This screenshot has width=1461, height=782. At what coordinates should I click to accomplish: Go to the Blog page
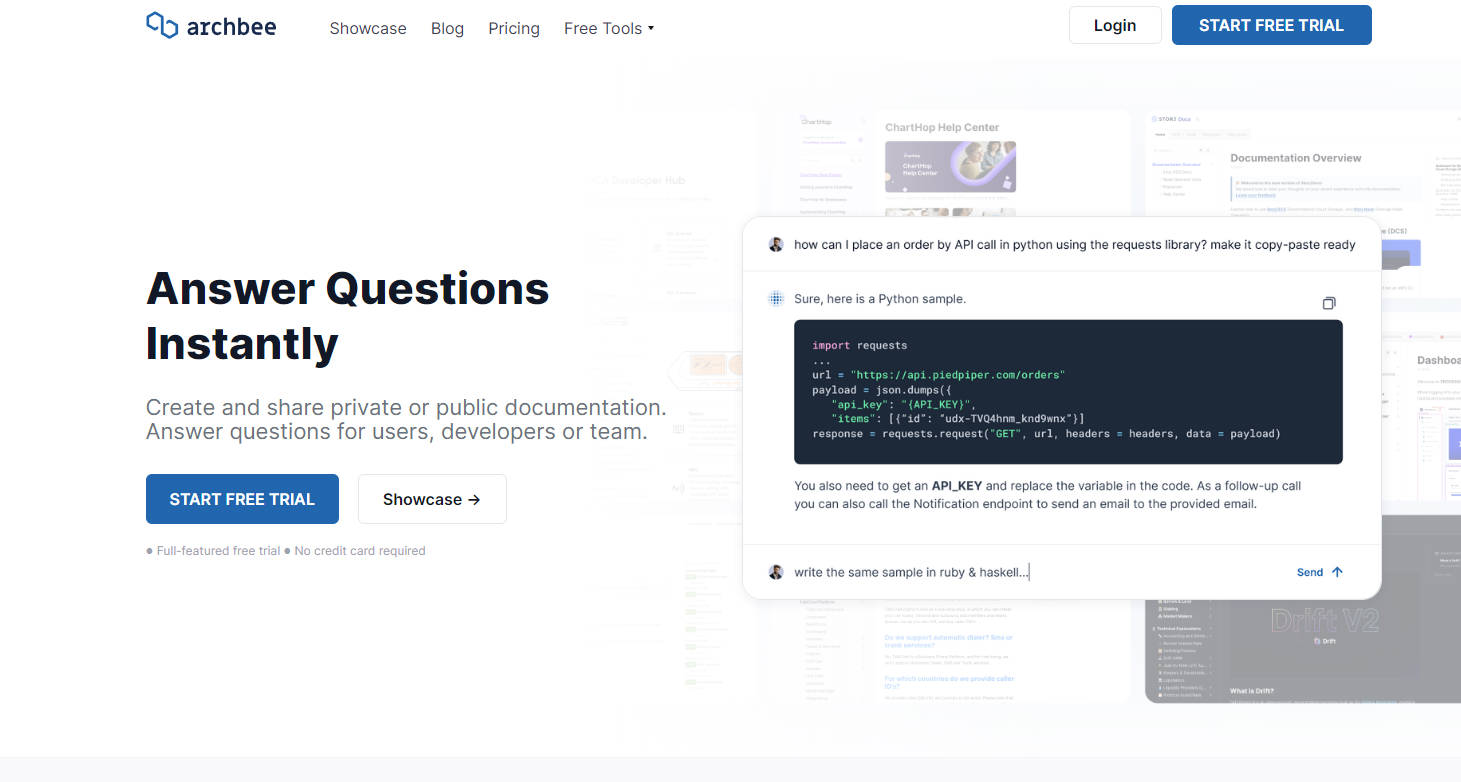447,28
